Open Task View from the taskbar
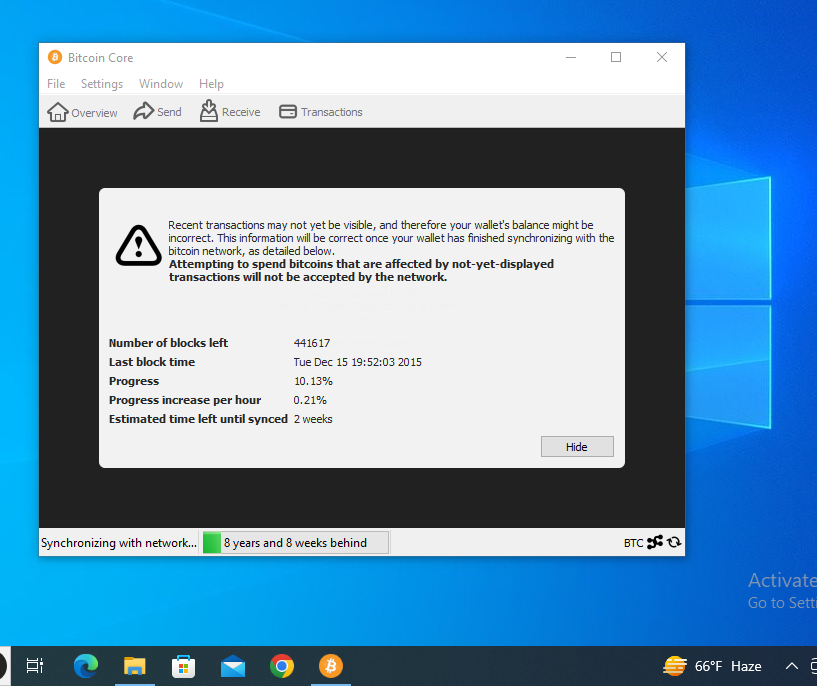 [x=35, y=666]
